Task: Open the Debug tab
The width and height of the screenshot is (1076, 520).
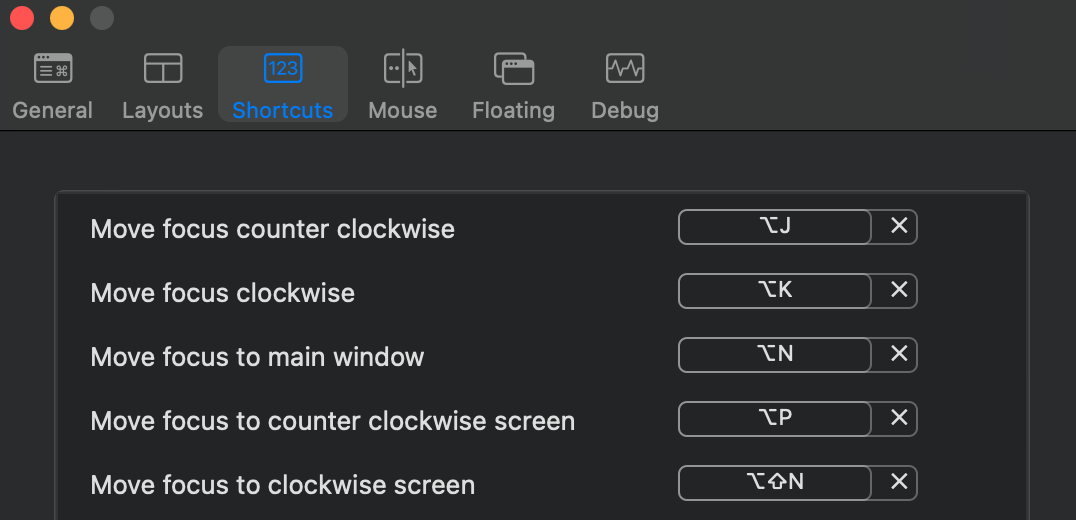Action: pos(625,84)
